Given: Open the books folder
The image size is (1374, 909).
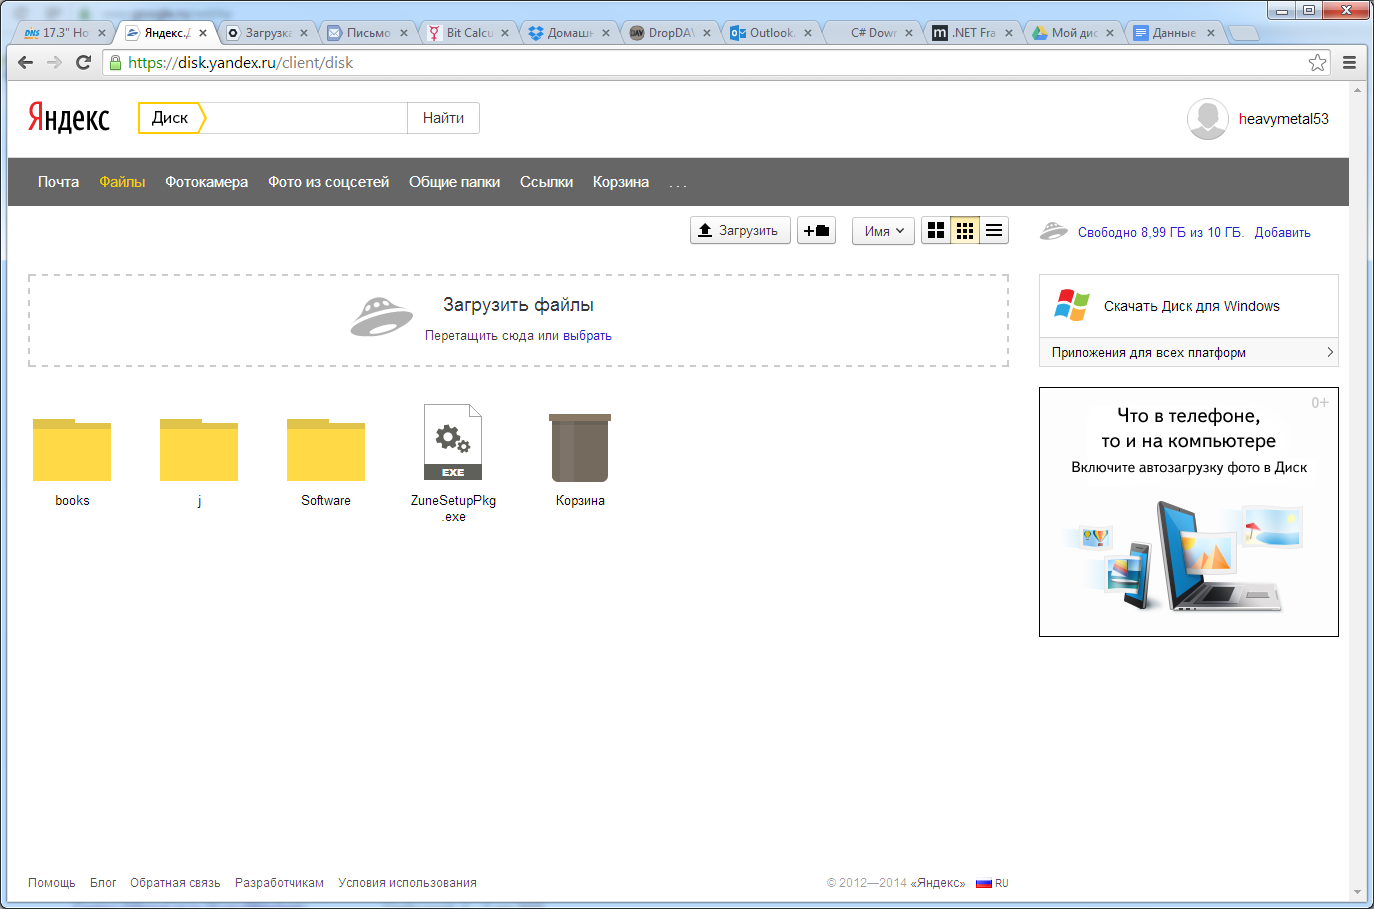Looking at the screenshot, I should pos(72,451).
